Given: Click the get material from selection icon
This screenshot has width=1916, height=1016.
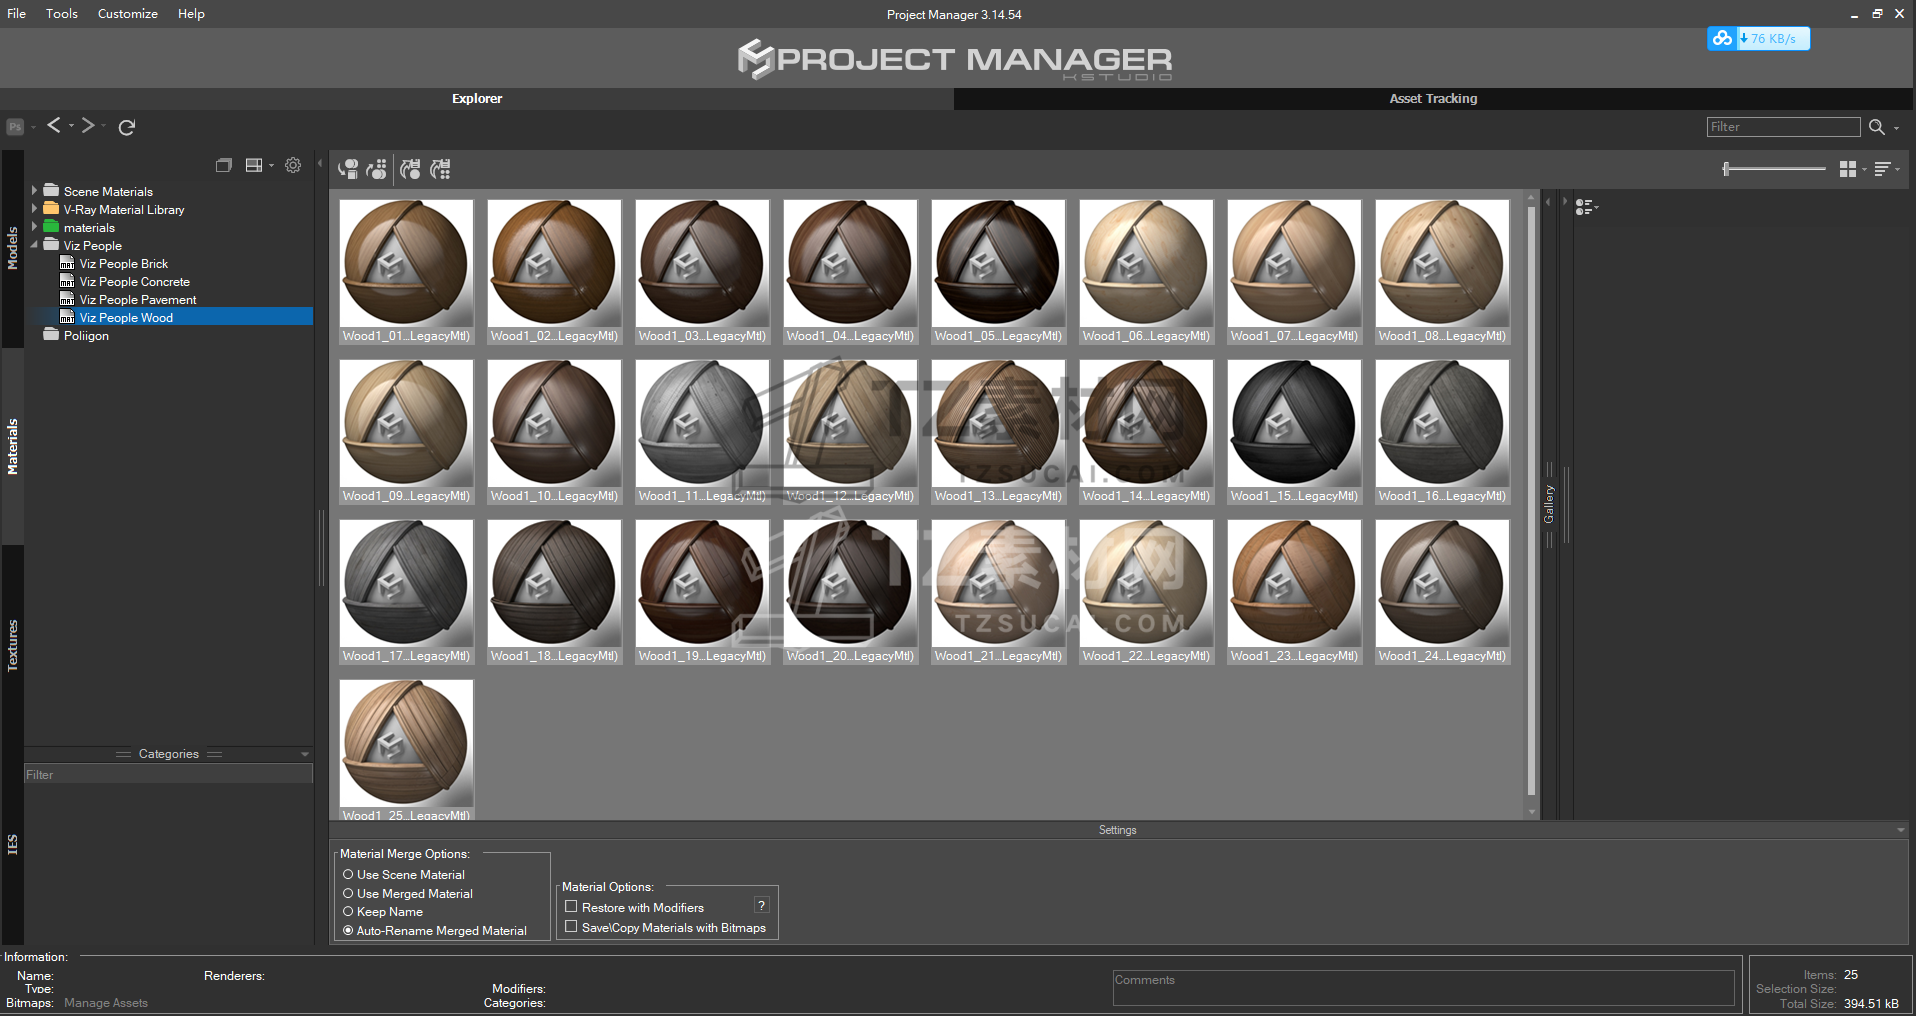Looking at the screenshot, I should pyautogui.click(x=348, y=169).
